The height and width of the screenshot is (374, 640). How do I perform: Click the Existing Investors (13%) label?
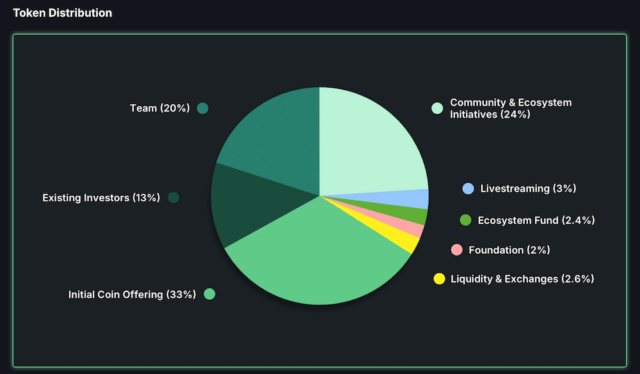point(101,198)
